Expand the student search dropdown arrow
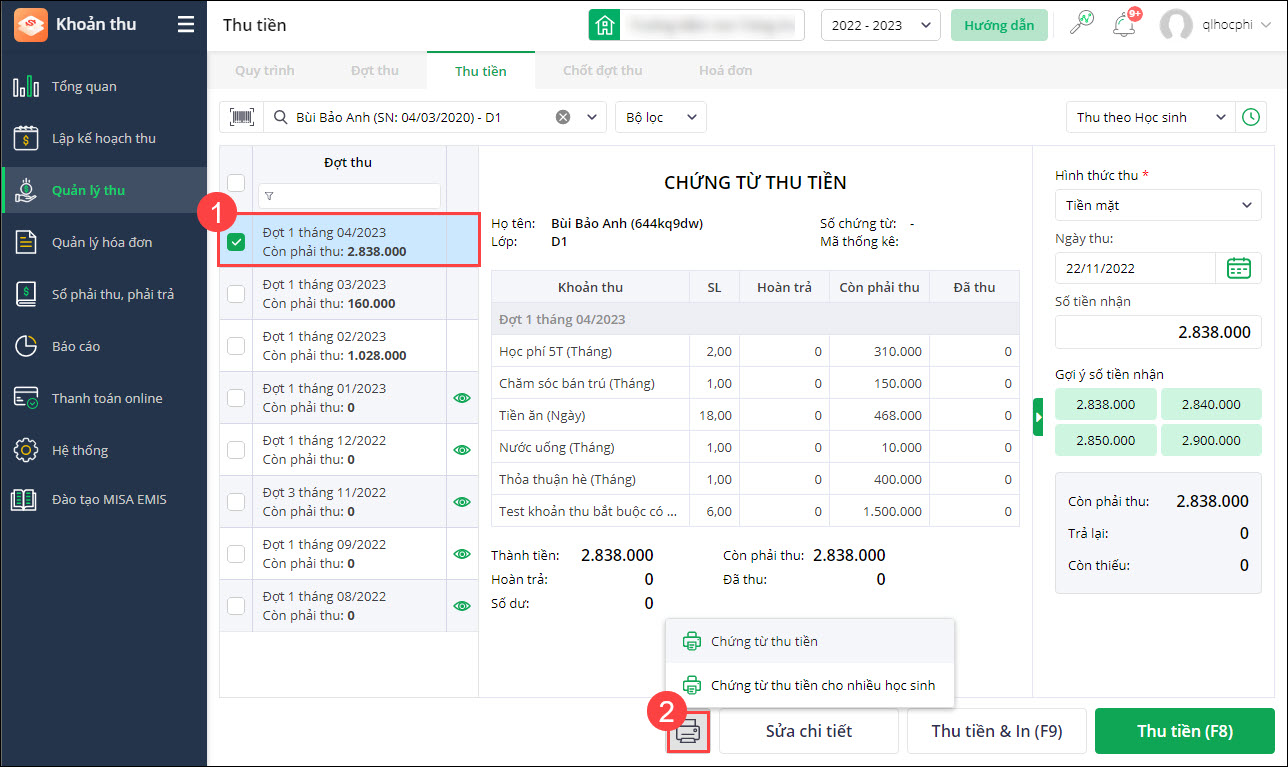The width and height of the screenshot is (1288, 767). 592,117
